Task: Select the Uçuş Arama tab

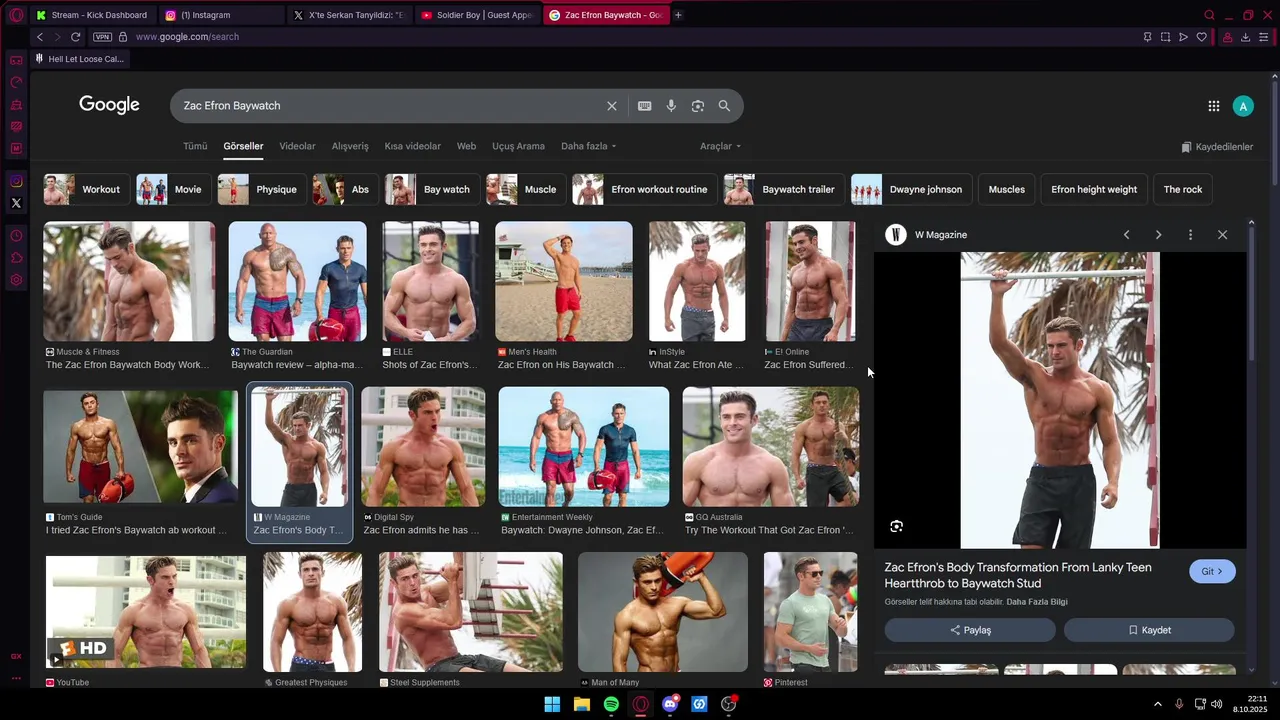Action: click(x=518, y=146)
